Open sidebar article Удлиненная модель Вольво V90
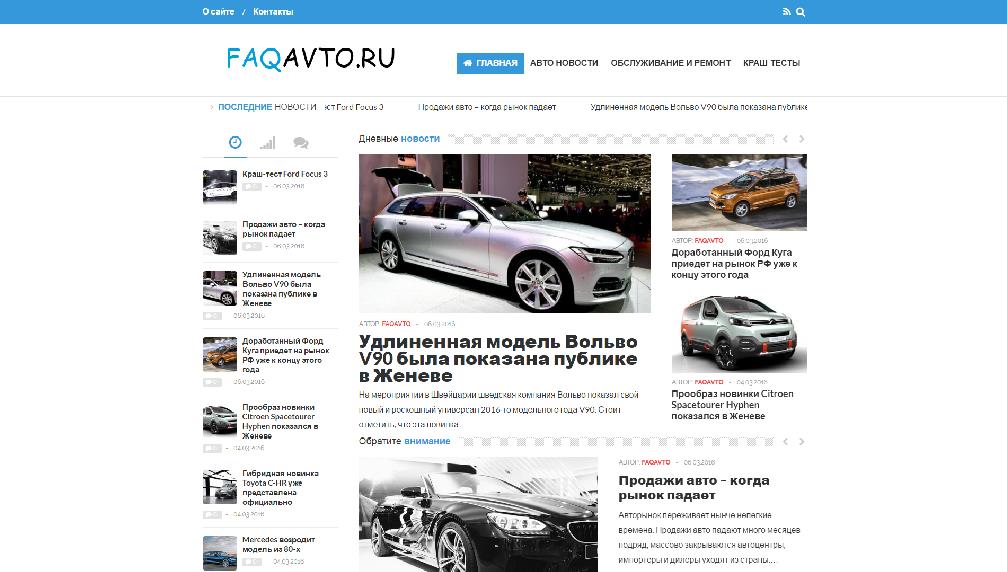 coord(281,289)
